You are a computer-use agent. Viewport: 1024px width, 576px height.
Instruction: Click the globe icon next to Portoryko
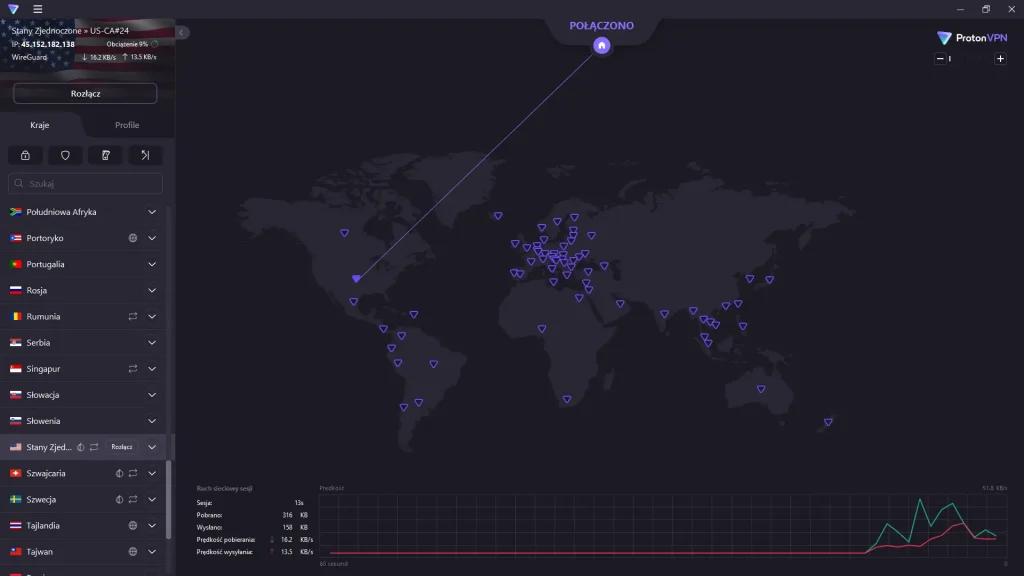133,238
